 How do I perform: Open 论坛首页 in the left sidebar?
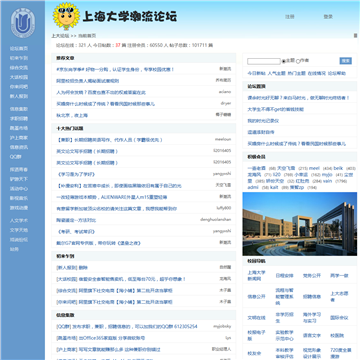pos(19,48)
